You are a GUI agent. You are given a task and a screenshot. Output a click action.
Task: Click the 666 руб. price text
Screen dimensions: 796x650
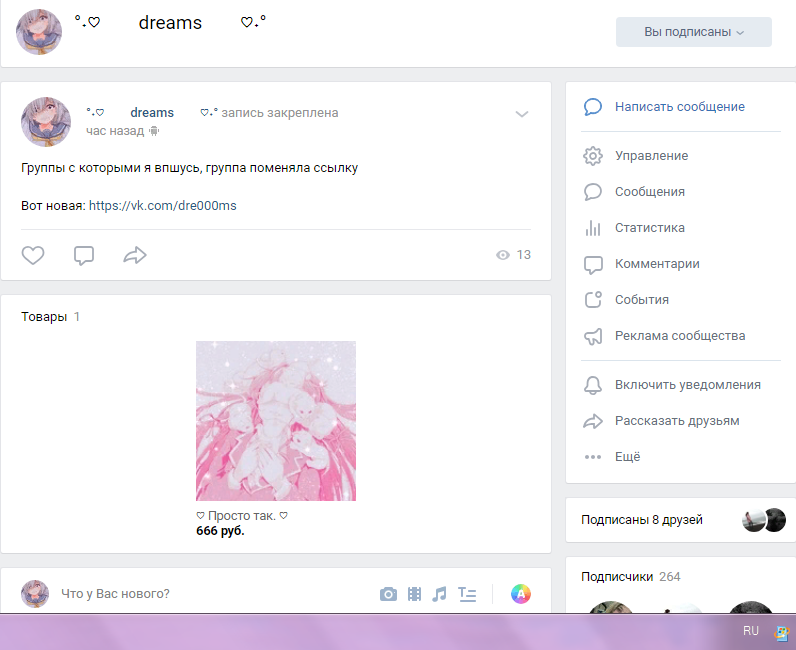220,531
